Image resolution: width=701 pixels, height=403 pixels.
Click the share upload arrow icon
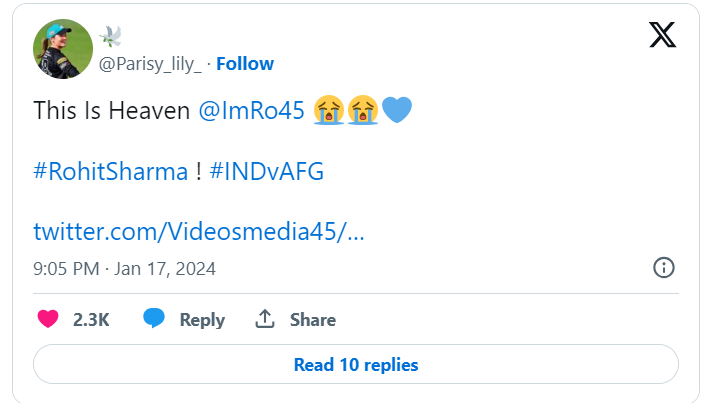(x=265, y=319)
